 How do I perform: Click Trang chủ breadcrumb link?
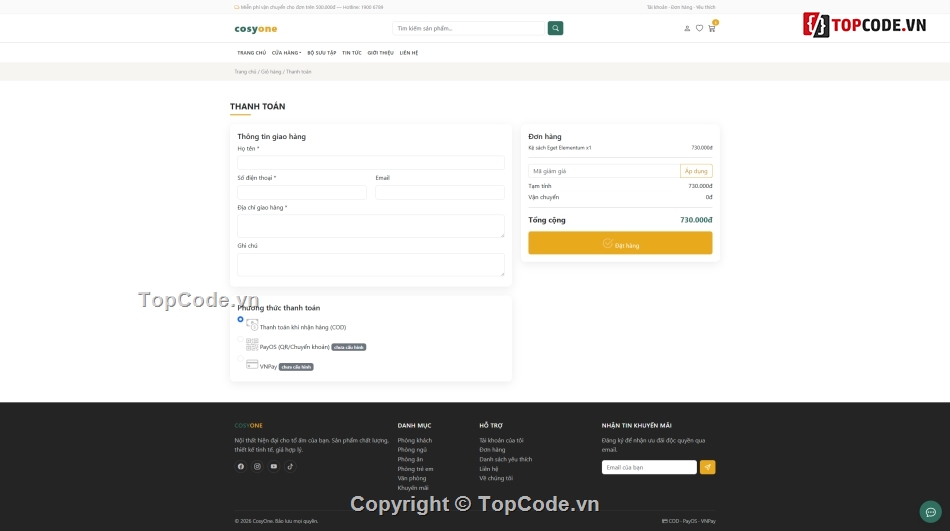coord(245,72)
